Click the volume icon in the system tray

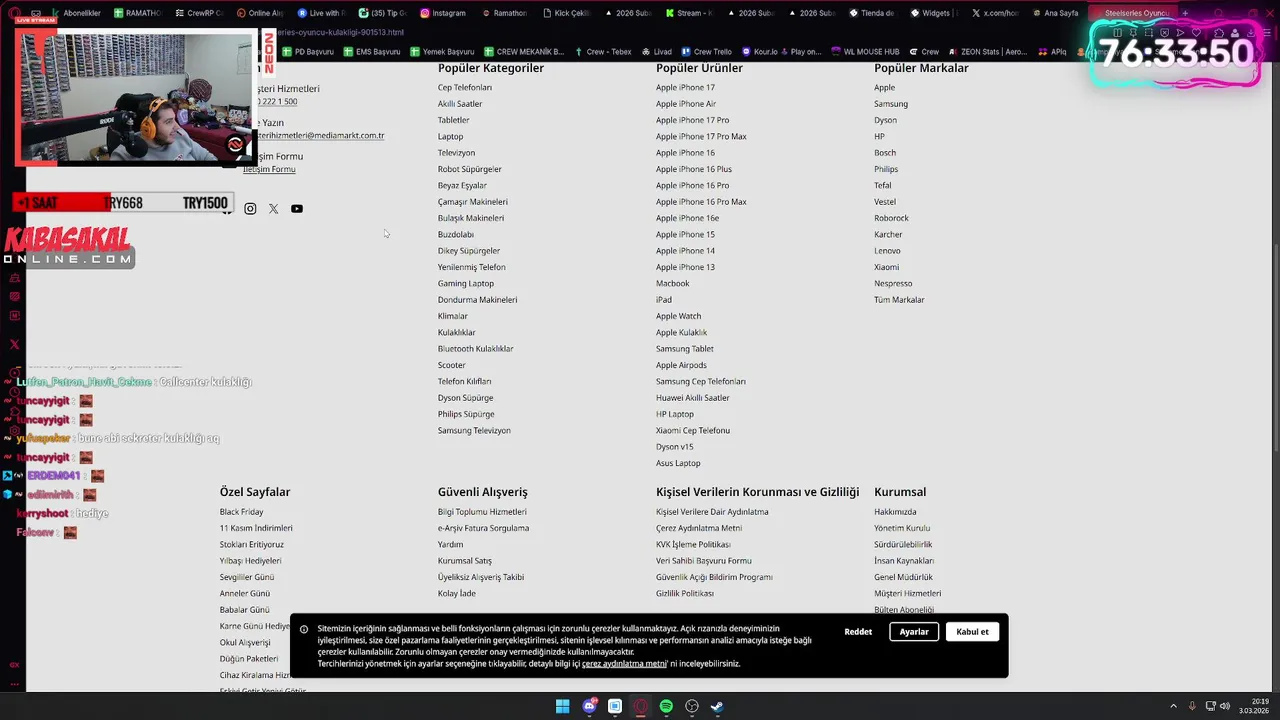1225,706
